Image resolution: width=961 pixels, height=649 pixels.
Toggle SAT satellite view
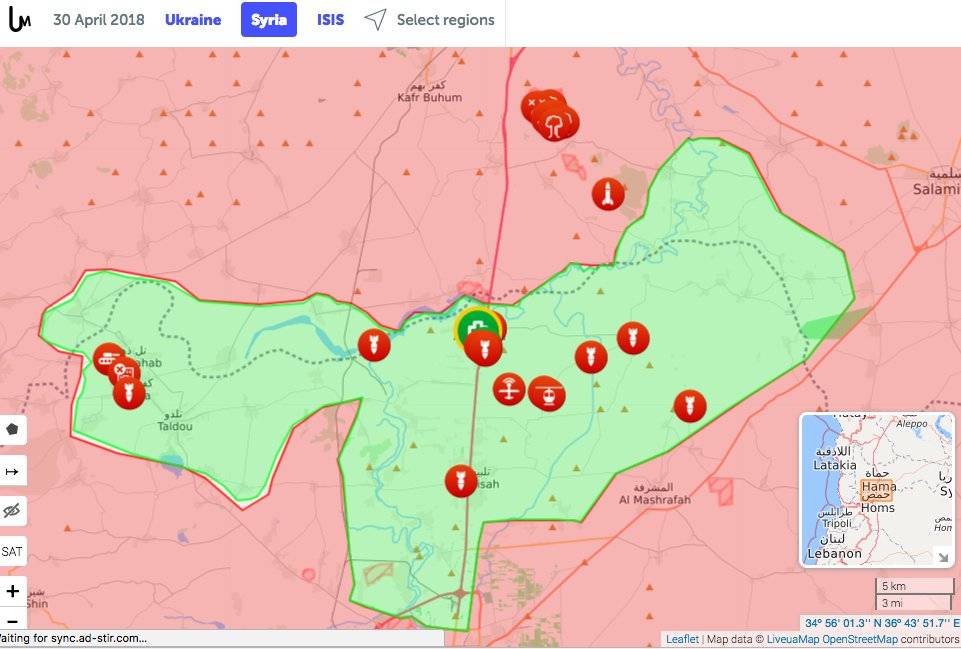click(x=12, y=552)
